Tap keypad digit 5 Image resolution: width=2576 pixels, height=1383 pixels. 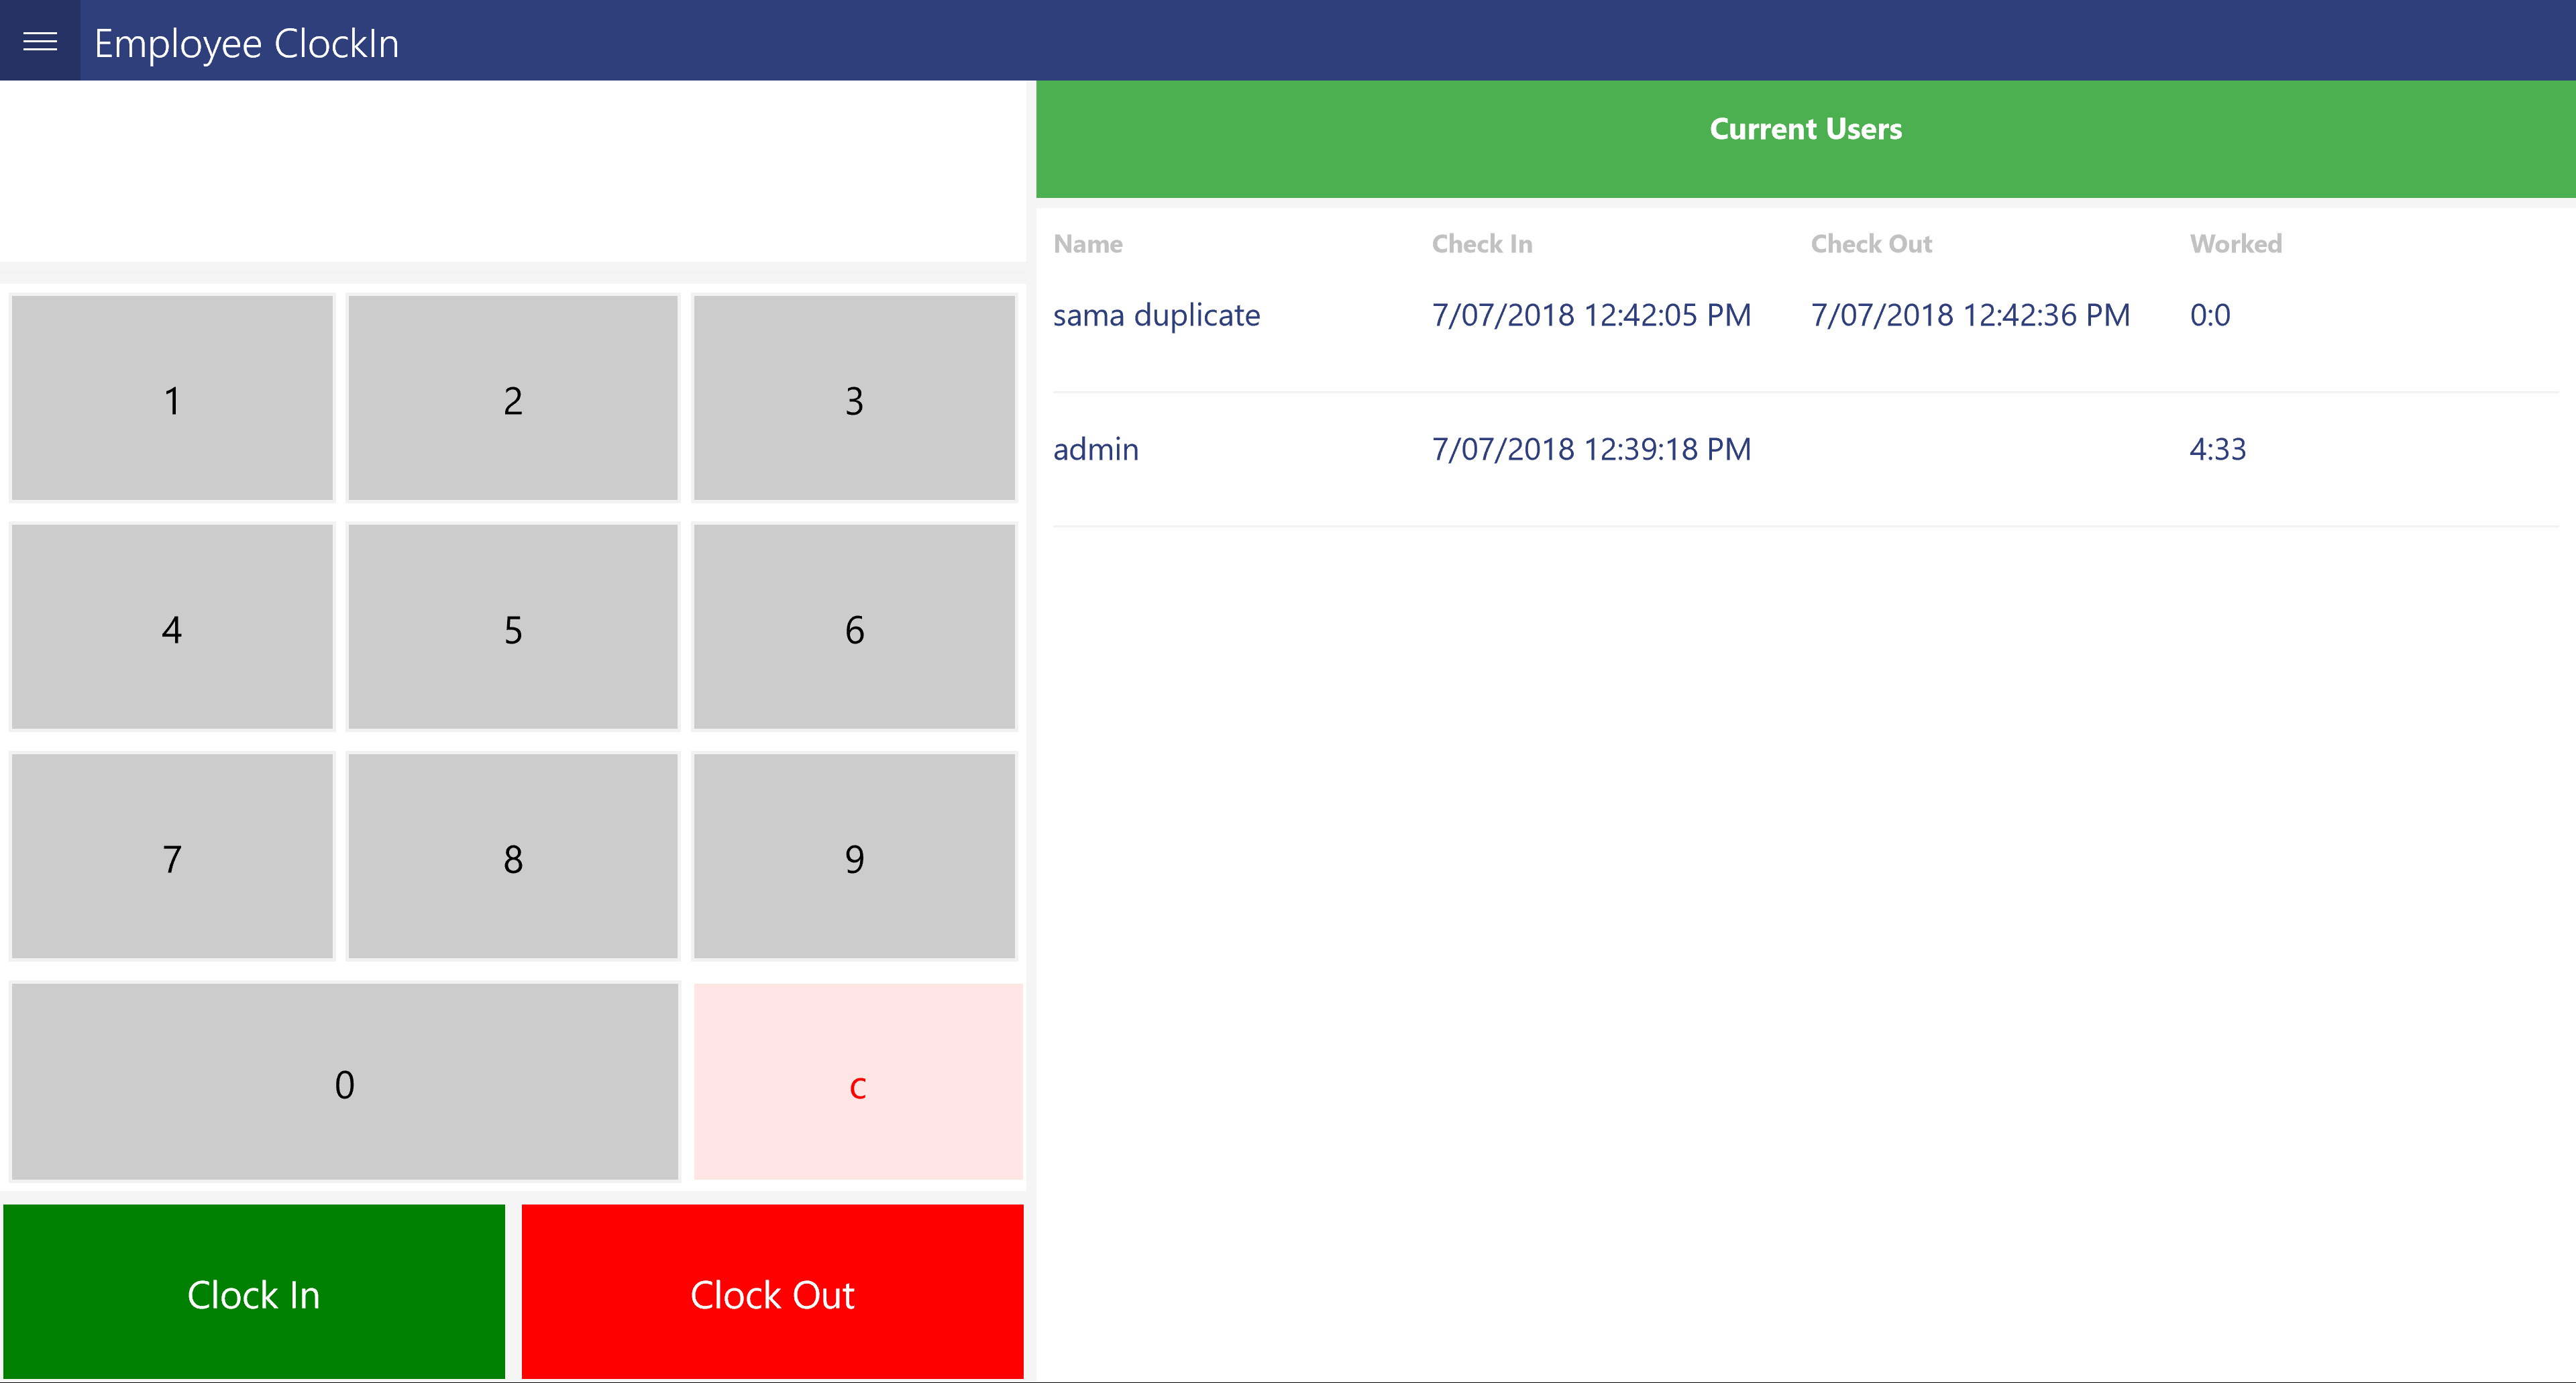tap(513, 627)
